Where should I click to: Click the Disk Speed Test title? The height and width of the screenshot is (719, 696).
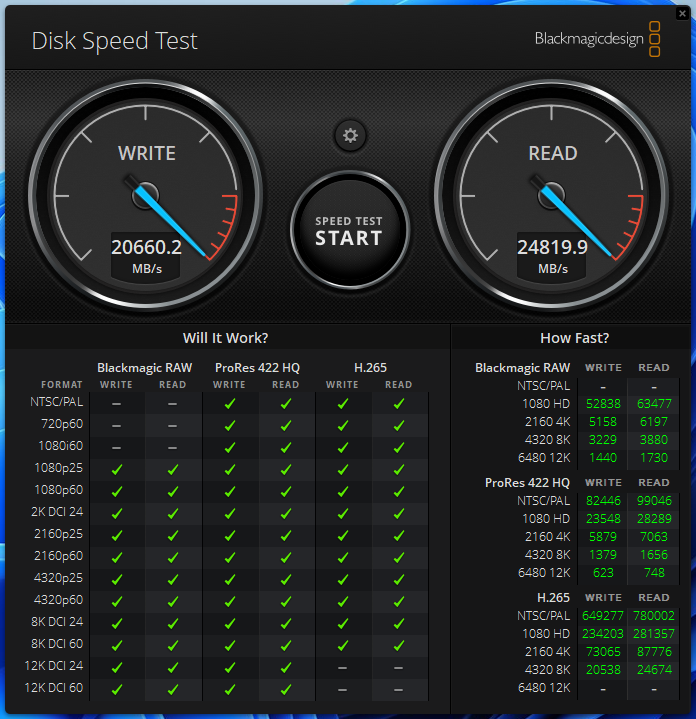point(115,41)
